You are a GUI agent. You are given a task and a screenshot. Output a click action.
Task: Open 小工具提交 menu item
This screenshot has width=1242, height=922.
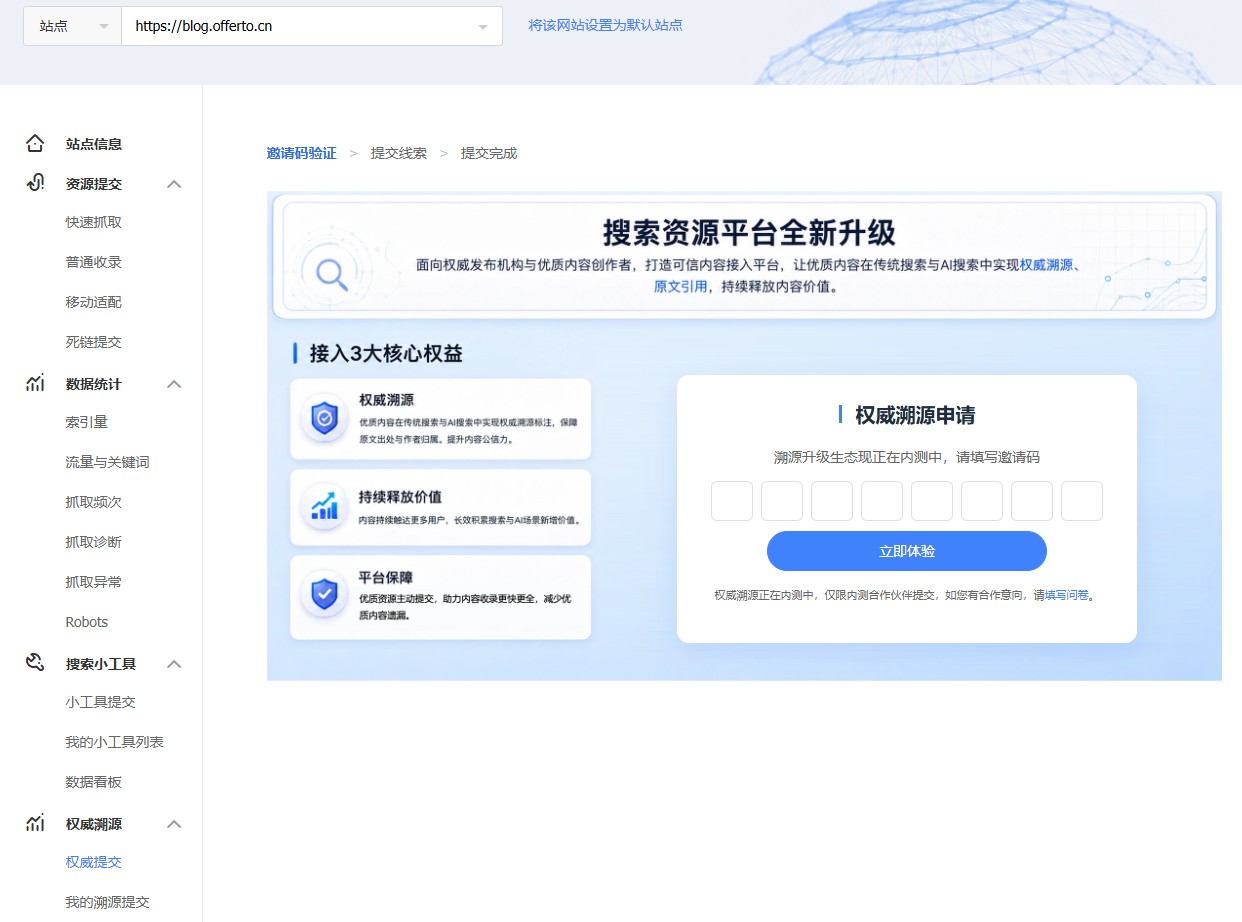coord(101,702)
